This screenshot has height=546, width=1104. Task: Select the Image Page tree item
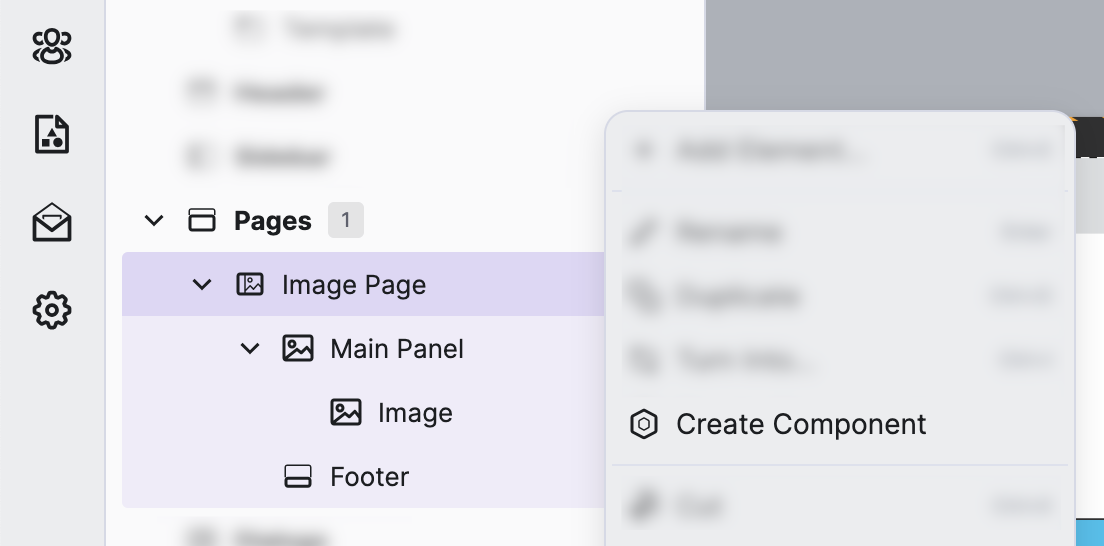(x=354, y=285)
